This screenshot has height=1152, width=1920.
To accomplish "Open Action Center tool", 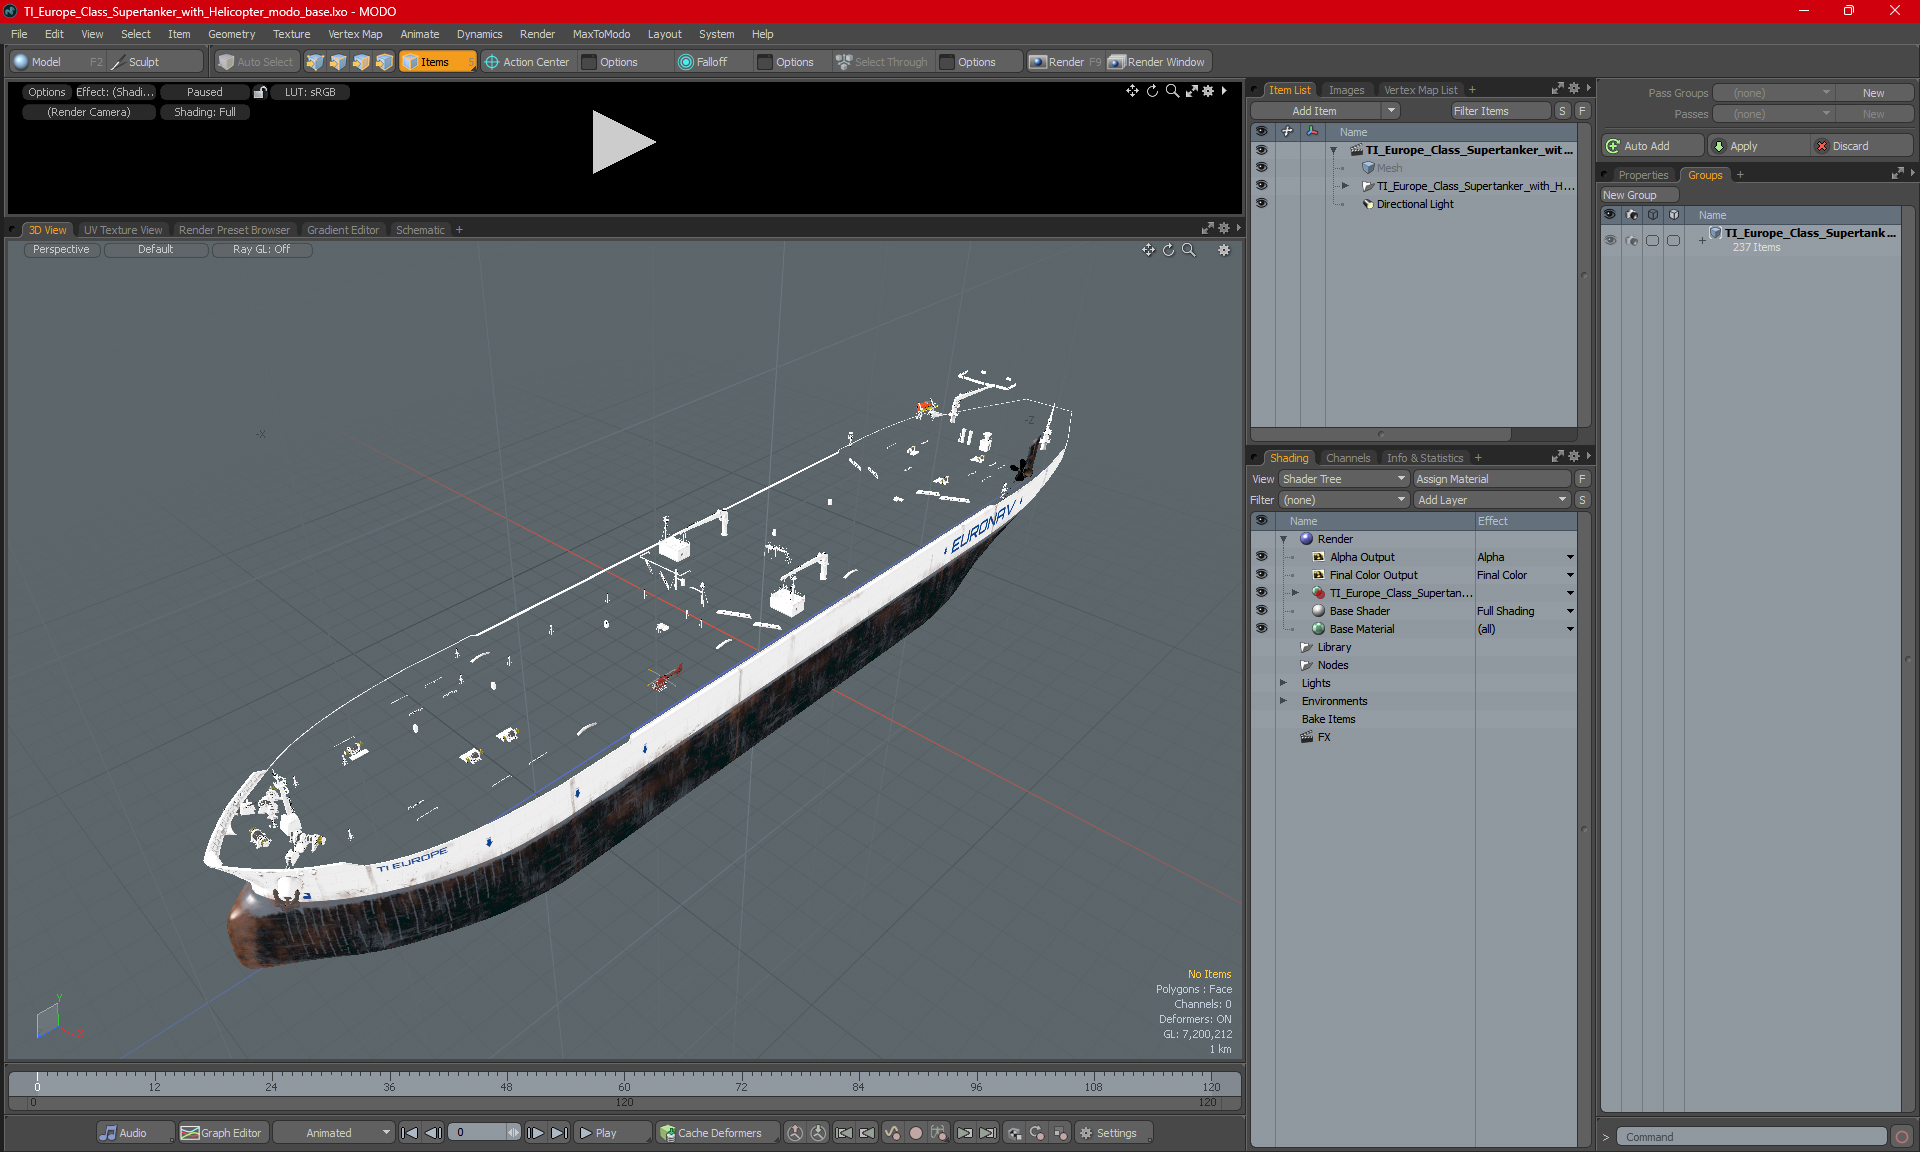I will click(527, 62).
